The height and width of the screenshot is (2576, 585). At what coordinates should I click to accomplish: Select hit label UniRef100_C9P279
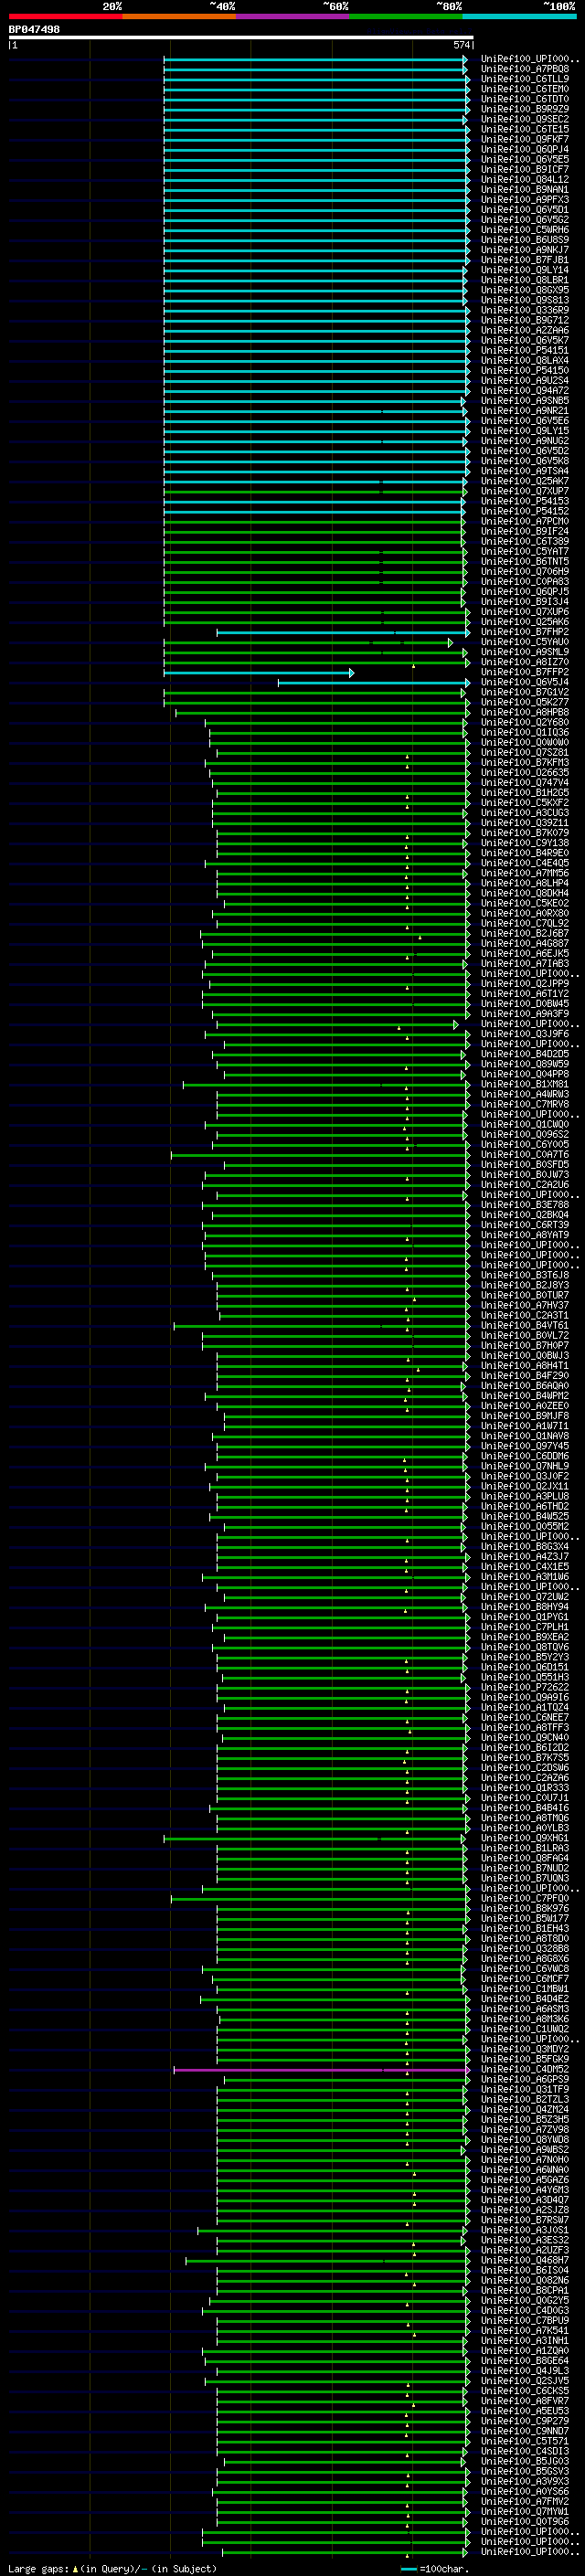pos(524,2421)
